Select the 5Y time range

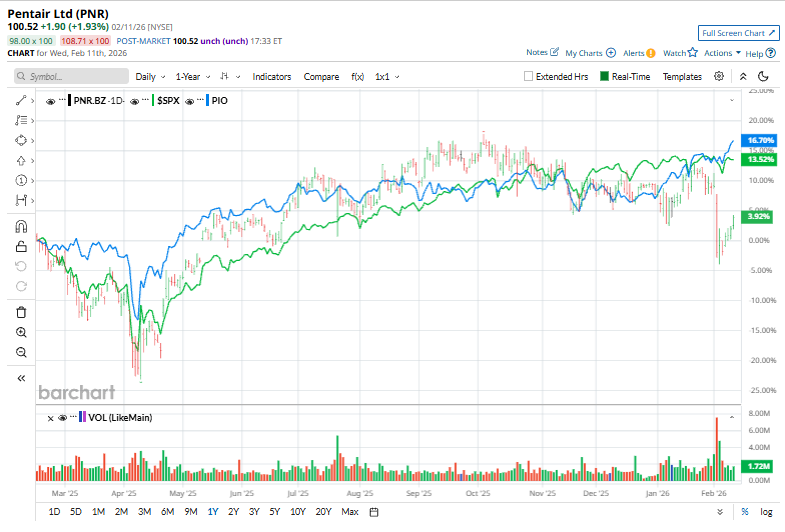275,512
